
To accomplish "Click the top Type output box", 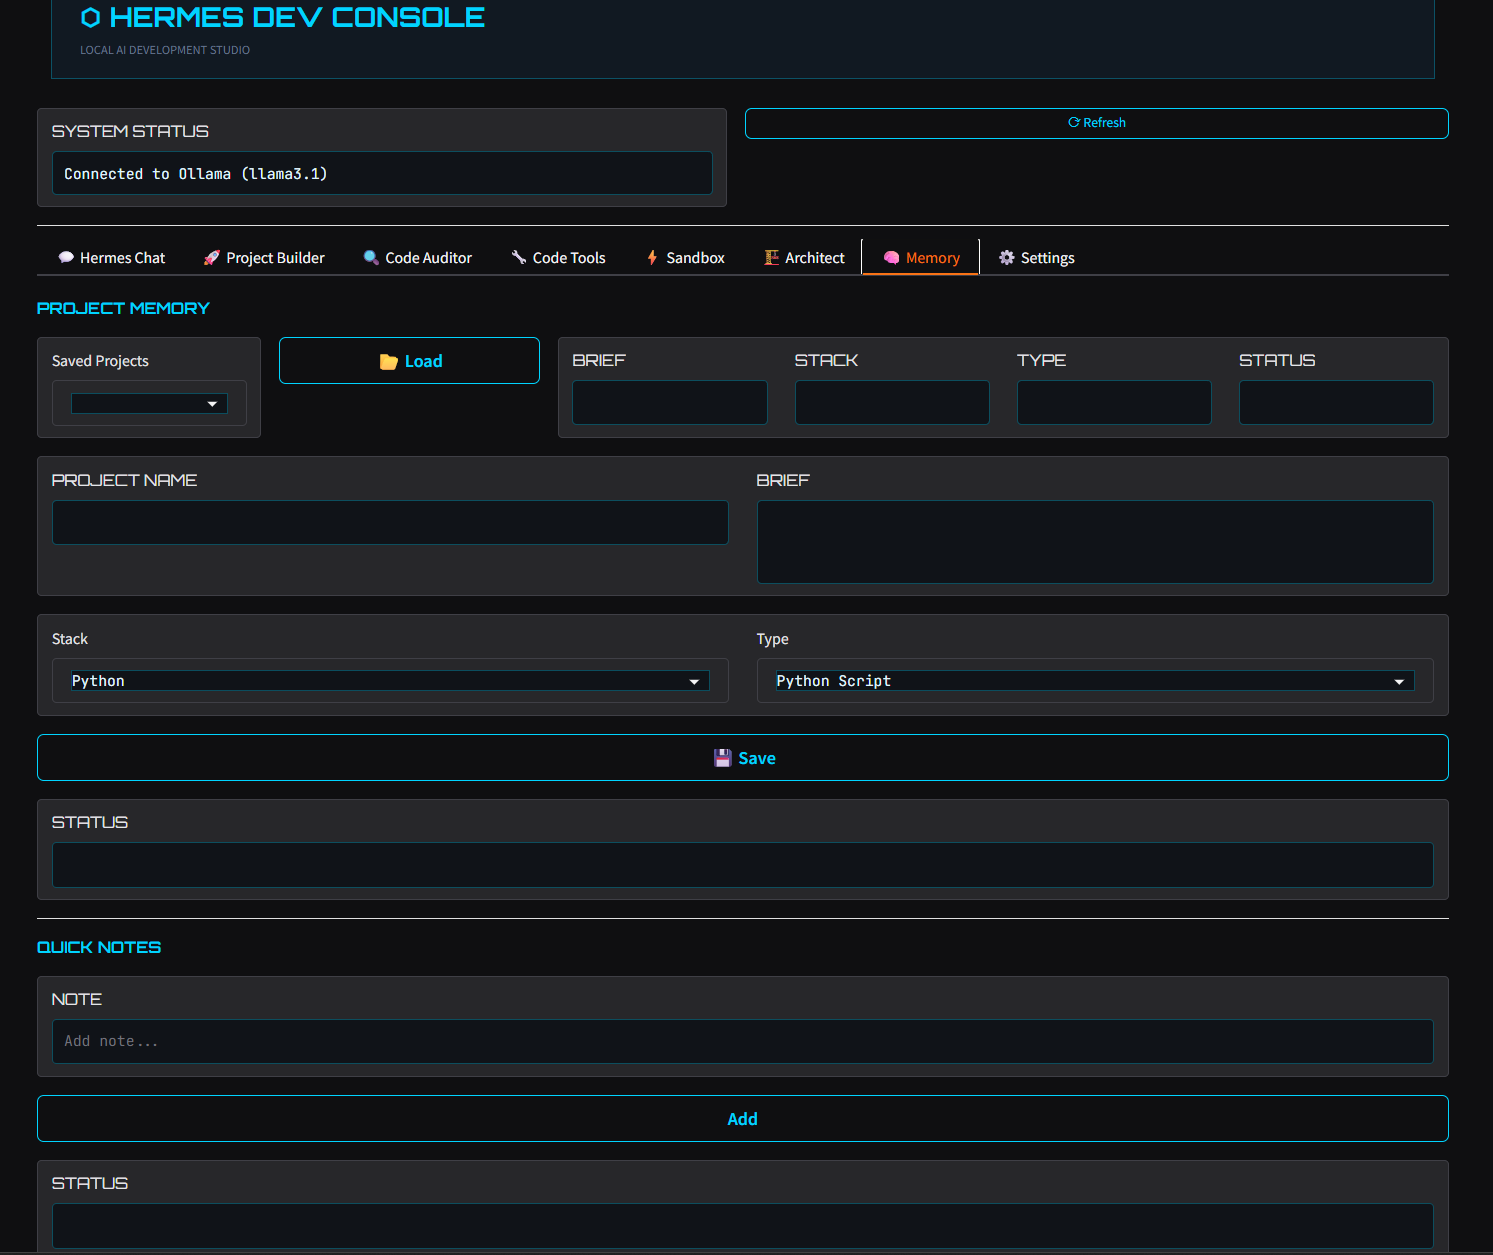I will 1114,402.
